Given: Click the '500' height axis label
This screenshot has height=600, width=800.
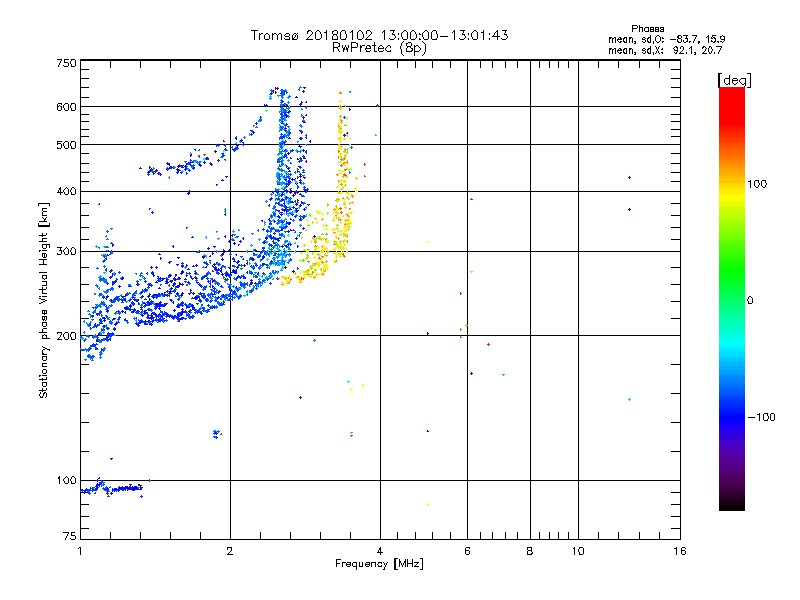Looking at the screenshot, I should pos(66,145).
